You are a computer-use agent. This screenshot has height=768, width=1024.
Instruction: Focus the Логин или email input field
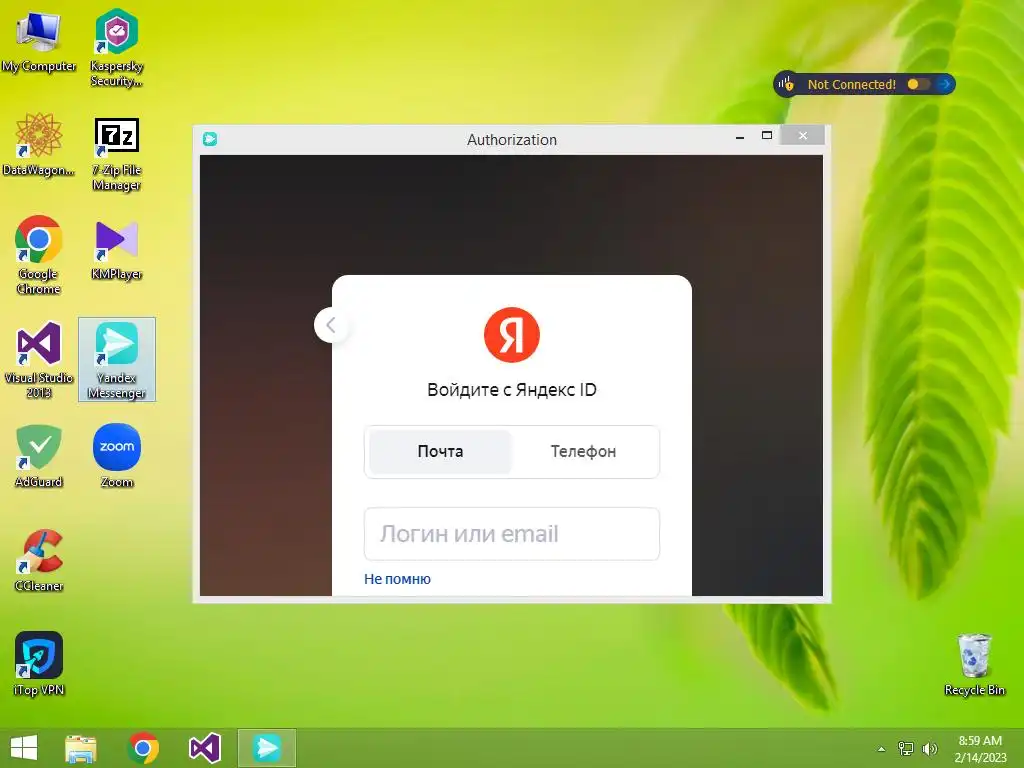[x=511, y=534]
